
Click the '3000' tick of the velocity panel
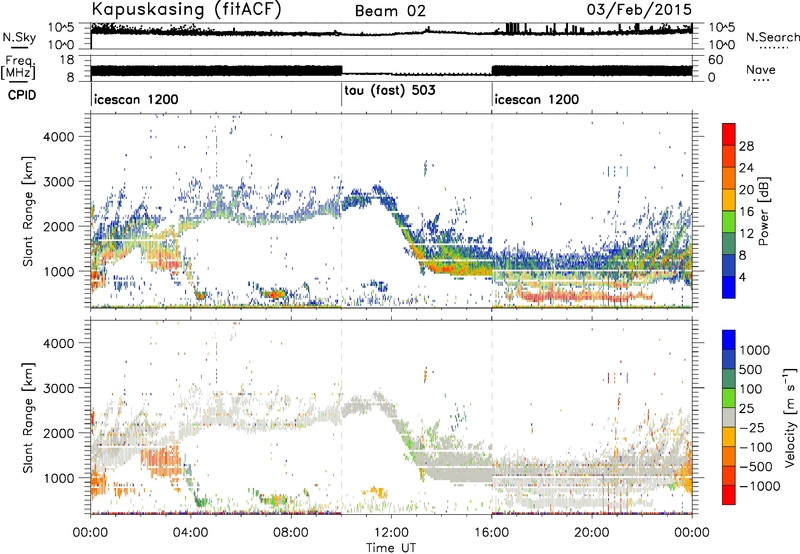pos(59,388)
